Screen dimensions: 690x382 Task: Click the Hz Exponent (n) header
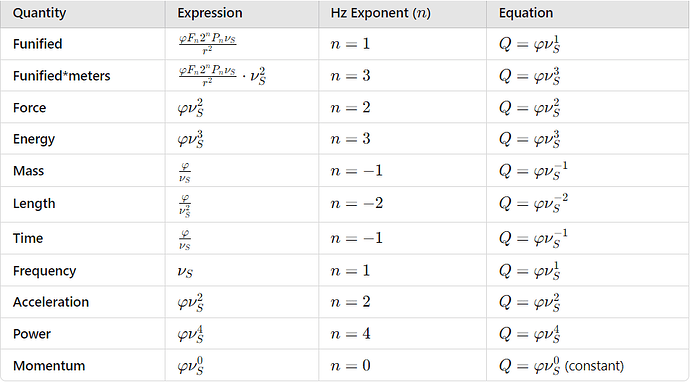point(381,13)
